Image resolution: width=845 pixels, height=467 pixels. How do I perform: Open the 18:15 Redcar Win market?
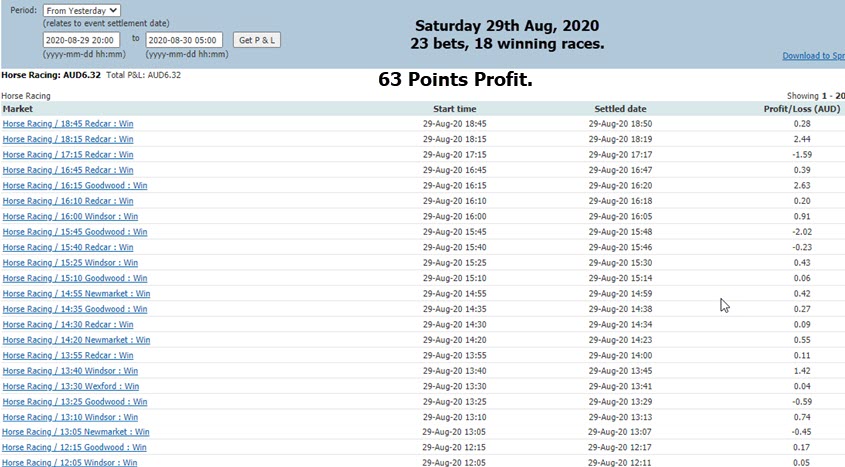point(68,139)
